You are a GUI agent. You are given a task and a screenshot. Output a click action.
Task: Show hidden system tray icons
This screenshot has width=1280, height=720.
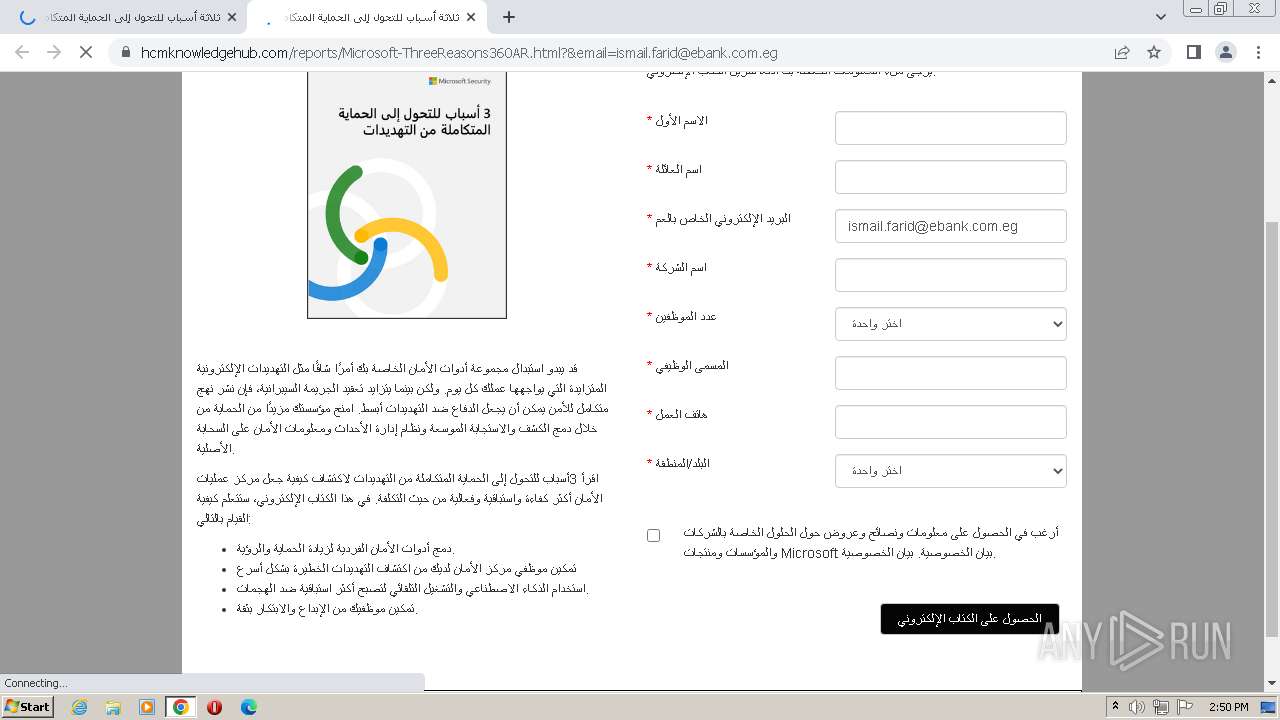point(1115,707)
